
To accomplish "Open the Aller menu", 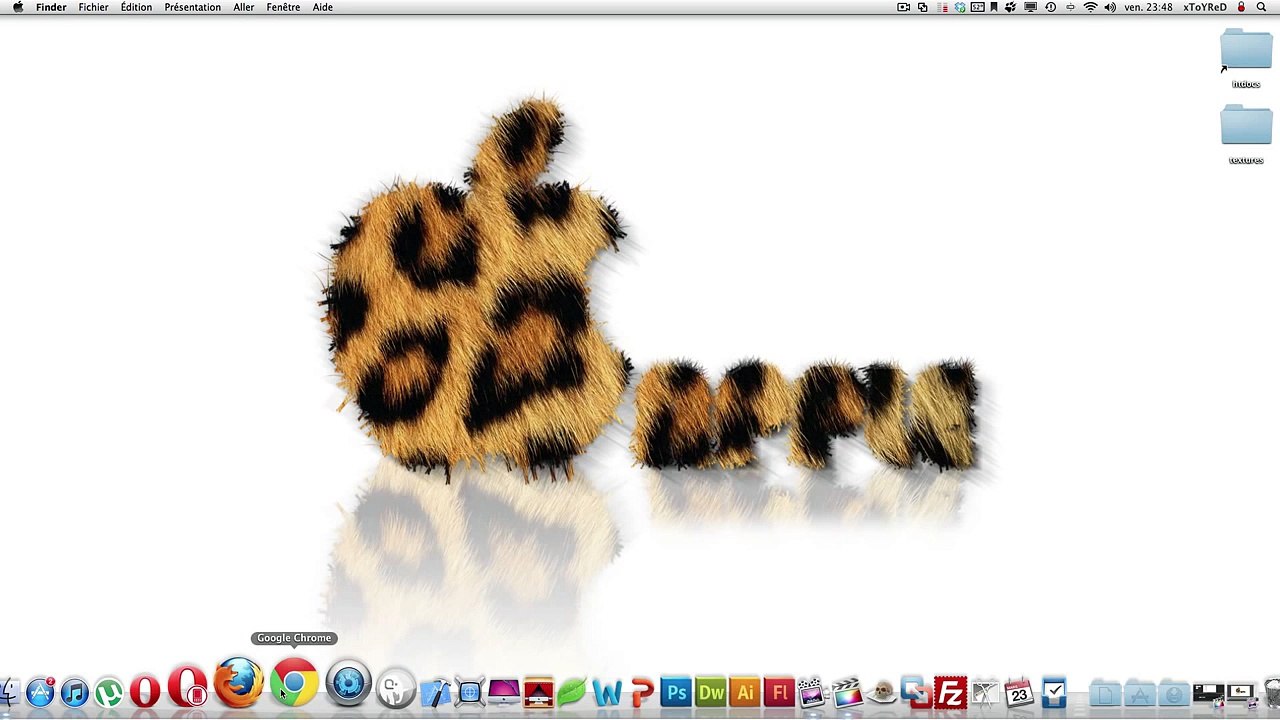I will 244,7.
